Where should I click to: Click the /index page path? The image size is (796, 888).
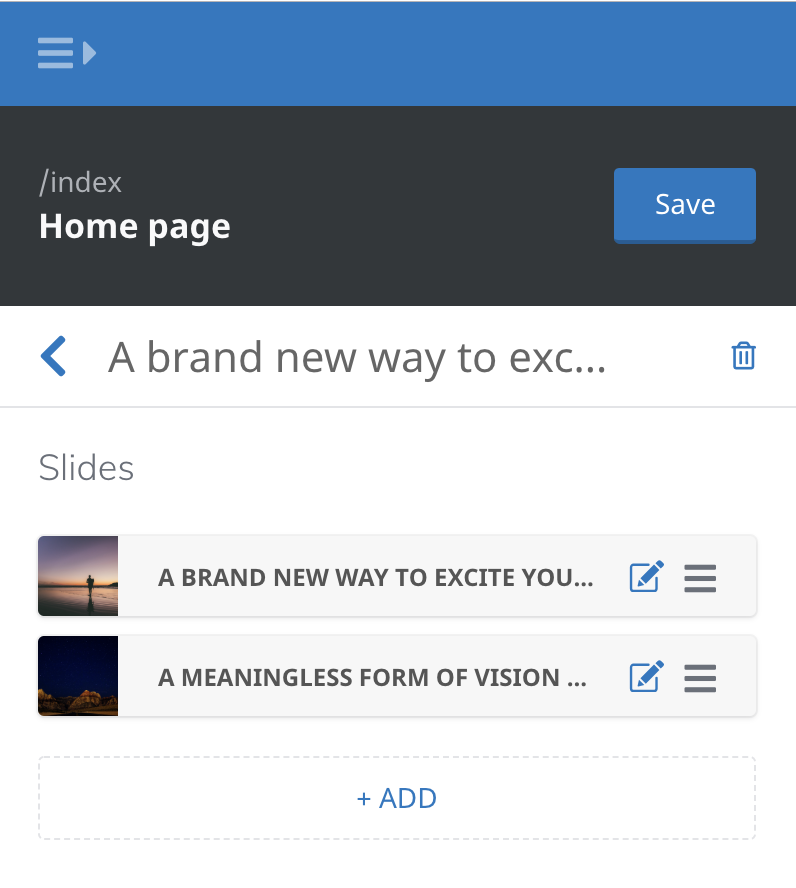pos(80,182)
